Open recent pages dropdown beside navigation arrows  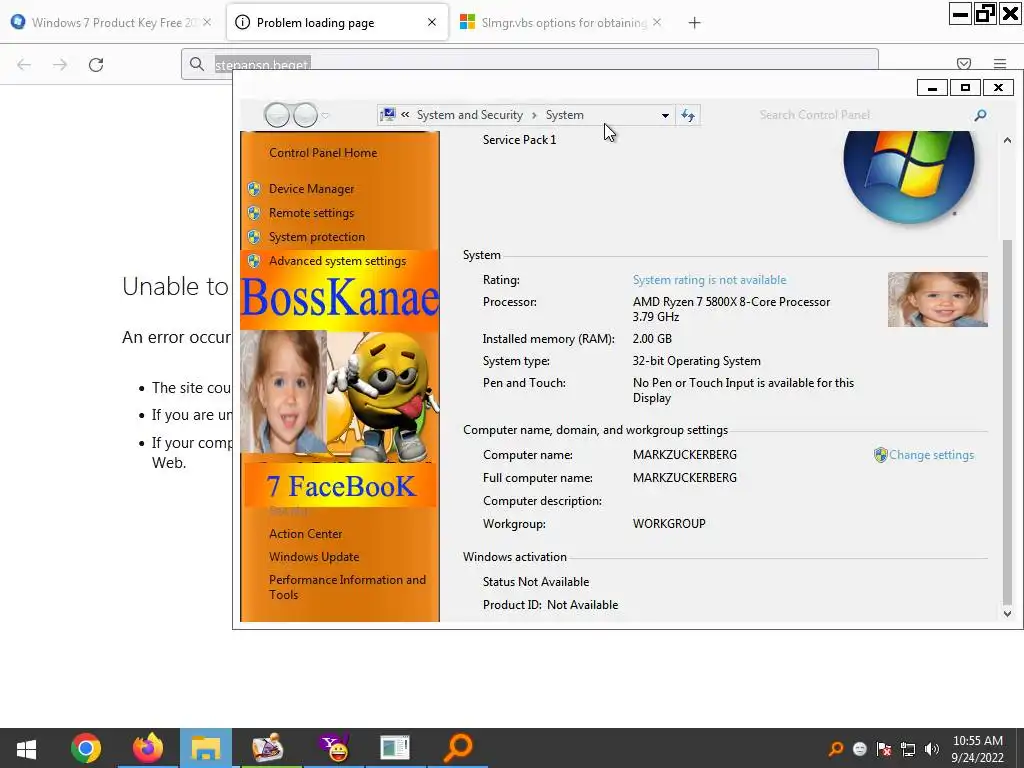325,116
